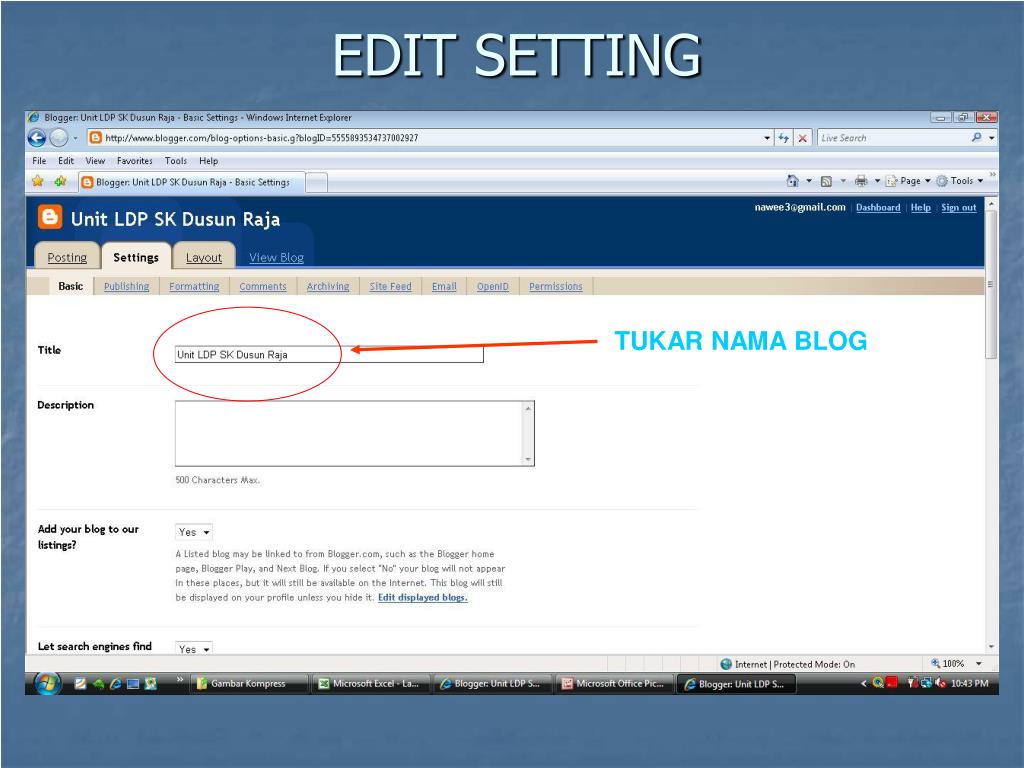Click the 100% zoom level button
The height and width of the screenshot is (768, 1024).
tap(947, 664)
